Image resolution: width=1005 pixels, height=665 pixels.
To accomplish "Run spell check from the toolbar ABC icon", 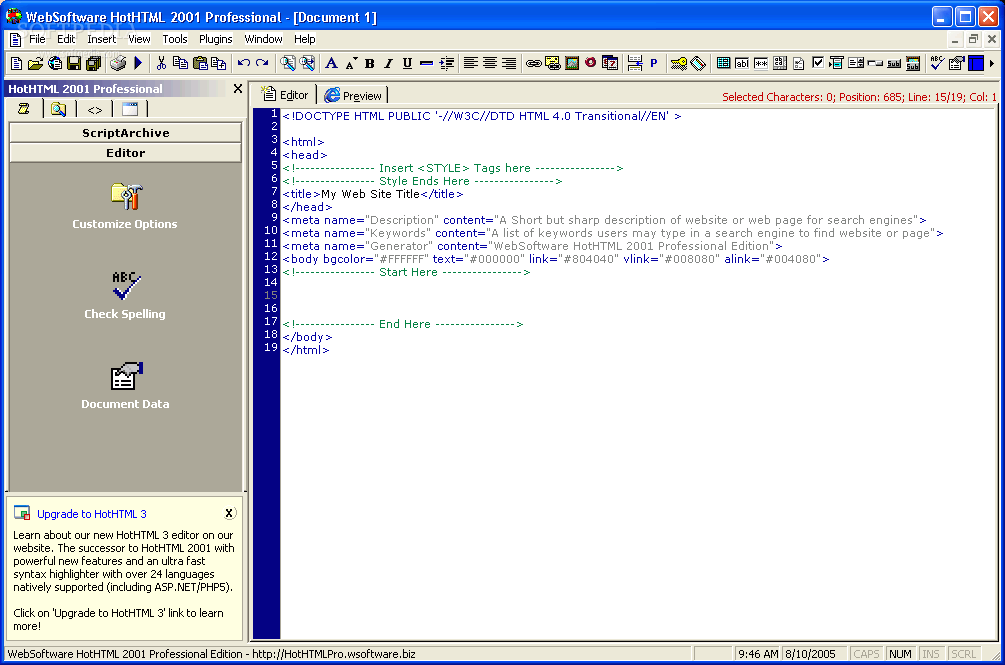I will [937, 63].
